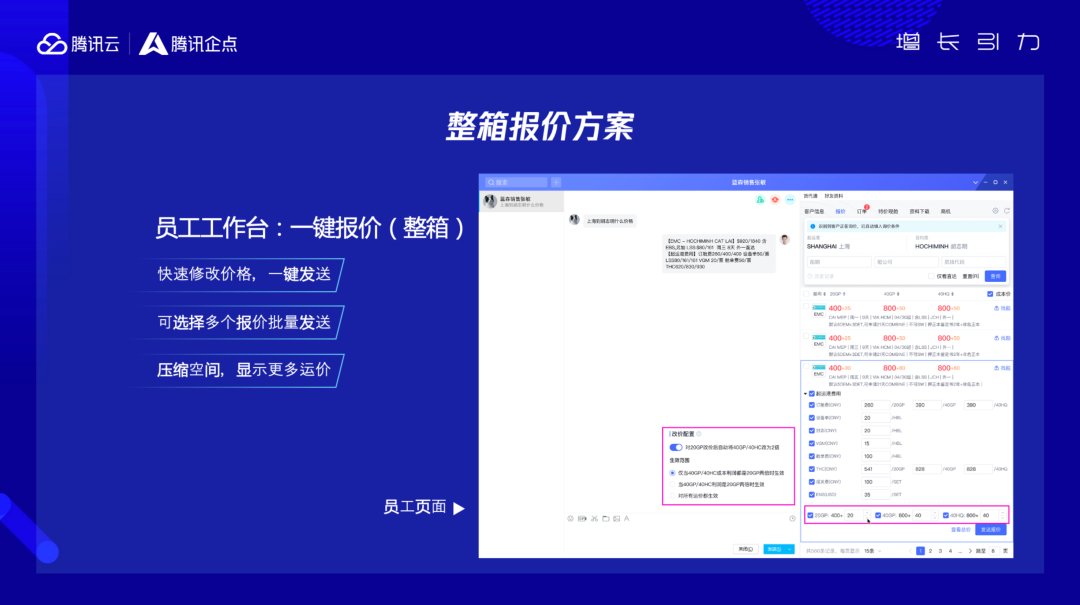Toggle the 成本价 checkbox

point(990,294)
